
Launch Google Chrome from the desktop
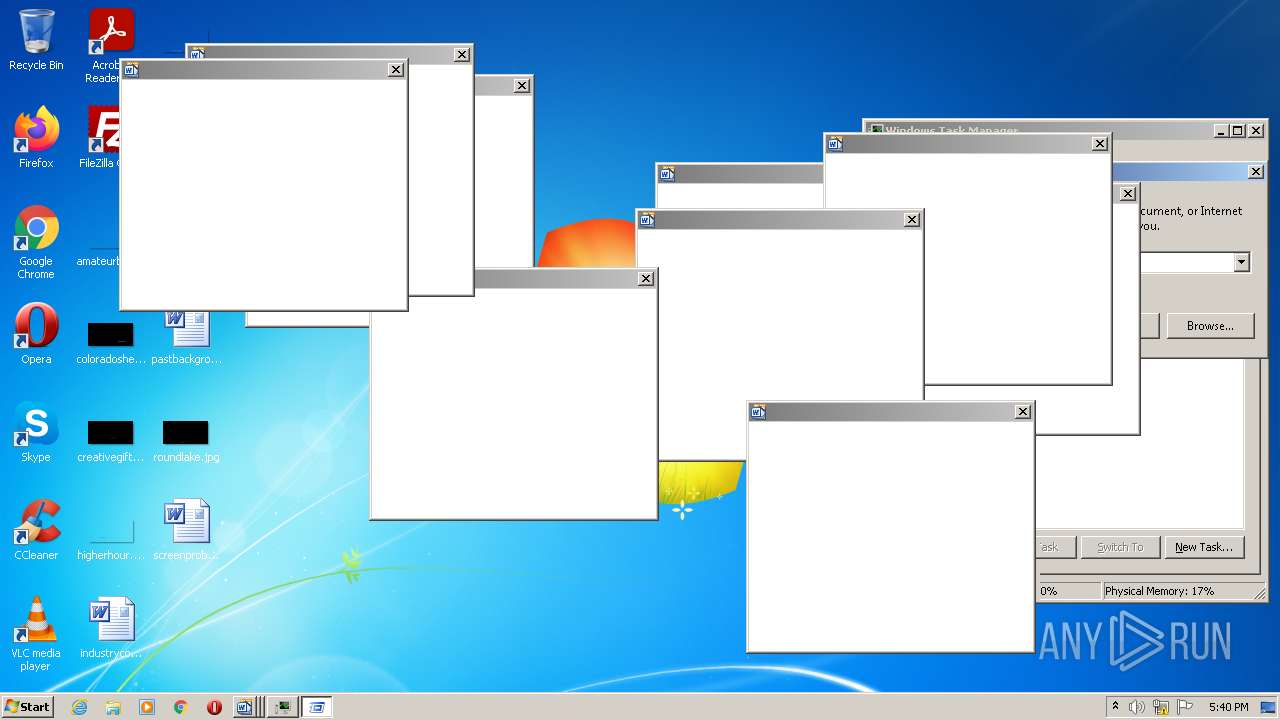pyautogui.click(x=36, y=243)
